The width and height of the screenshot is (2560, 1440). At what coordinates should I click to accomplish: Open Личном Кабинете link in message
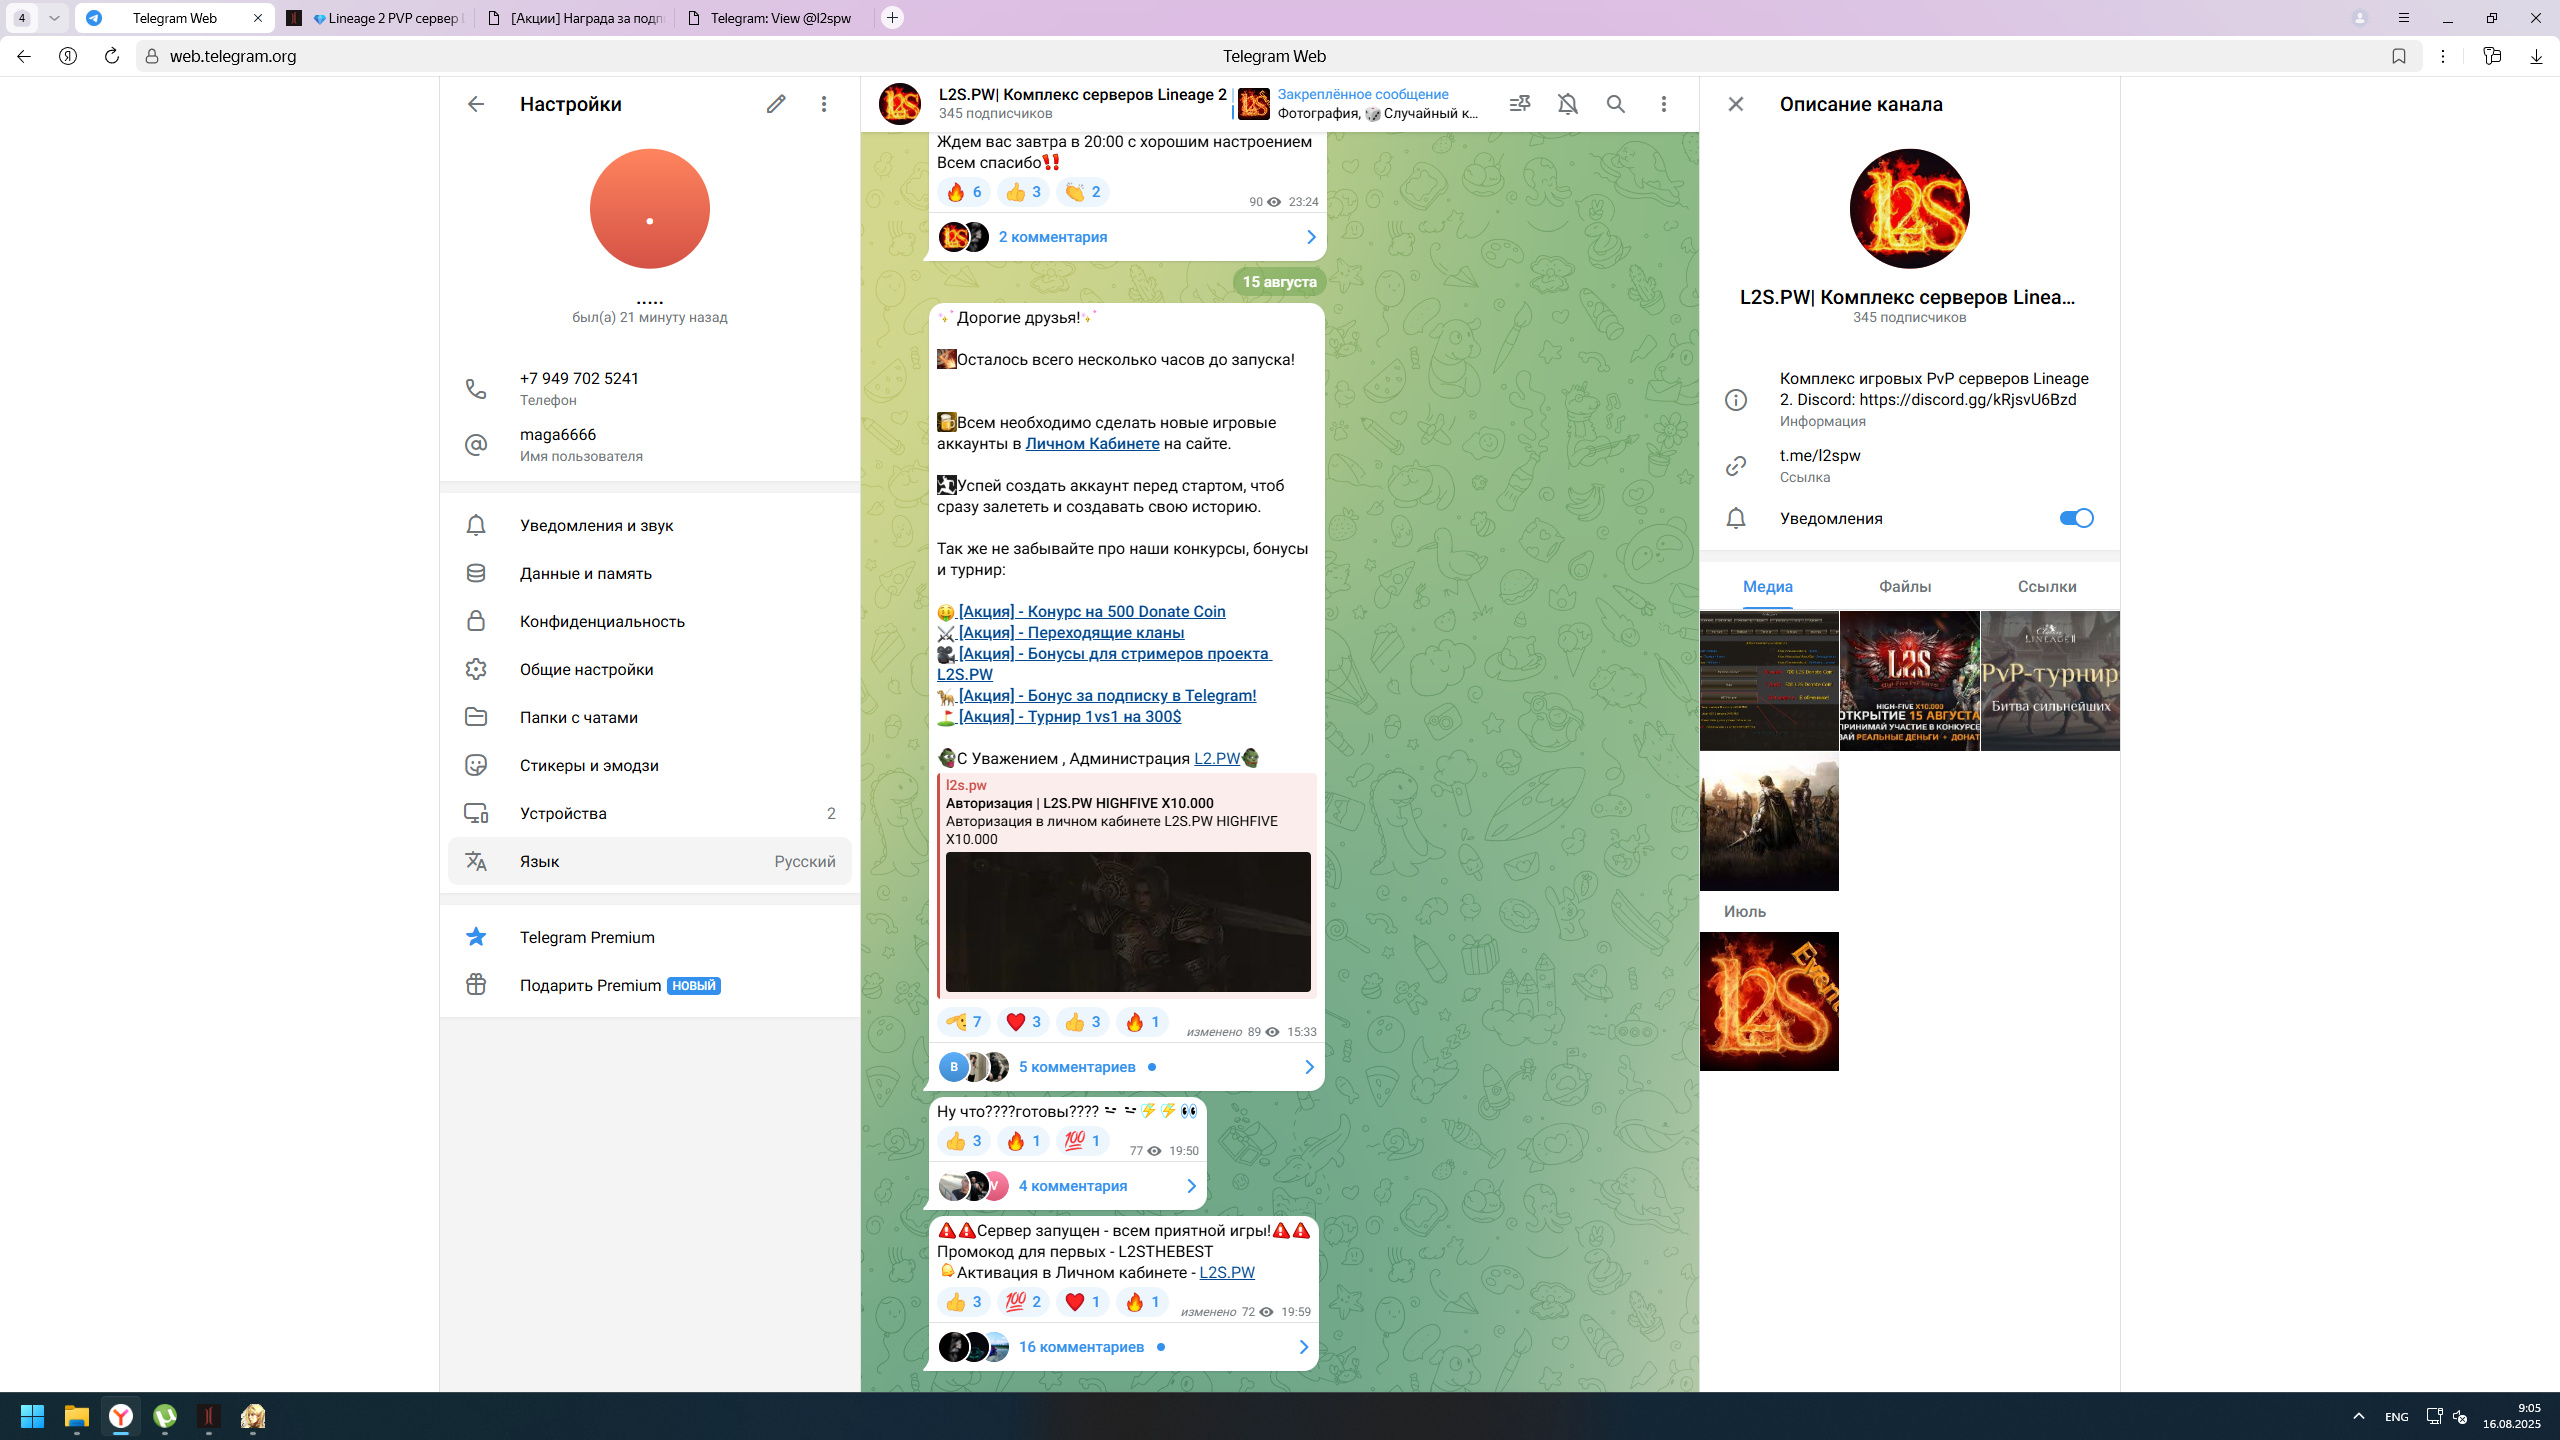pos(1092,444)
